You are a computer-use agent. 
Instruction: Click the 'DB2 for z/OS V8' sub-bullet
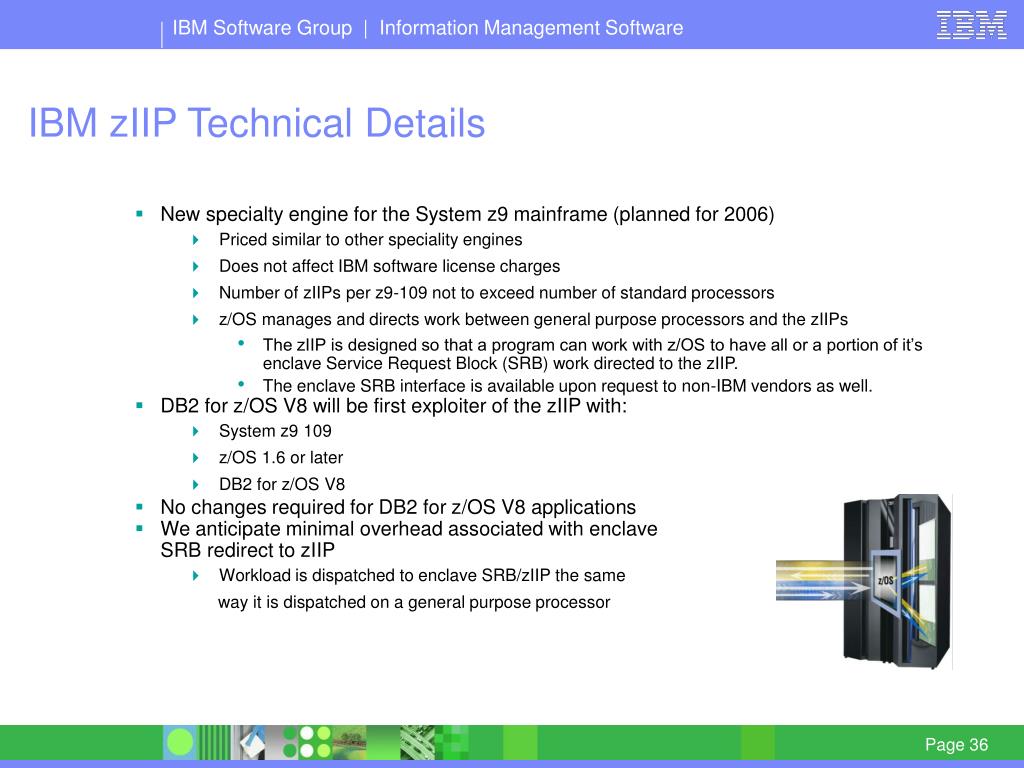281,485
